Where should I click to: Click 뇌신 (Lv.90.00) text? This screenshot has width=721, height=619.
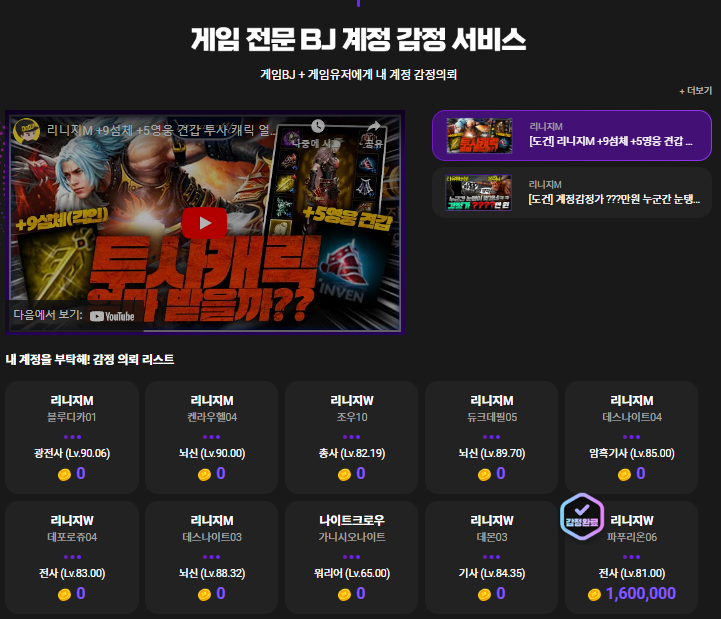click(x=212, y=453)
